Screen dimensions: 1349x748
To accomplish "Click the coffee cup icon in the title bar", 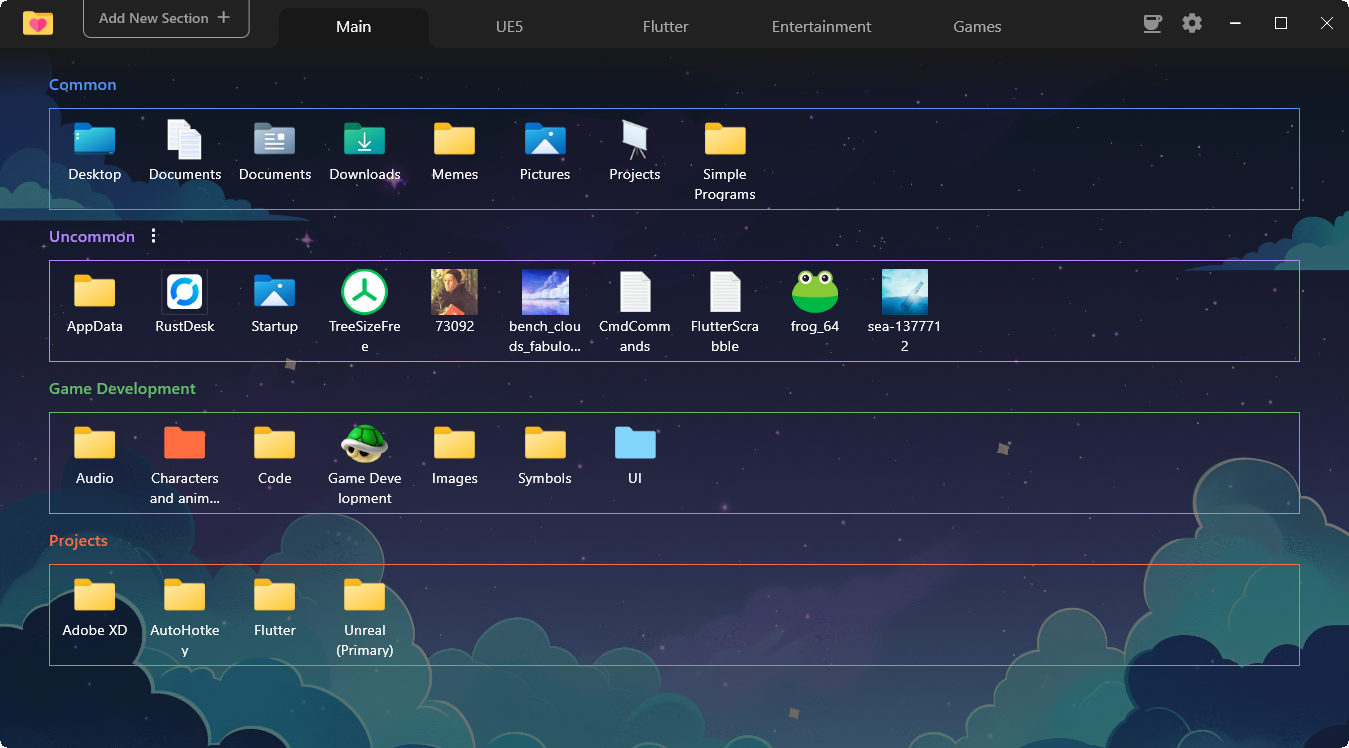I will [x=1153, y=23].
